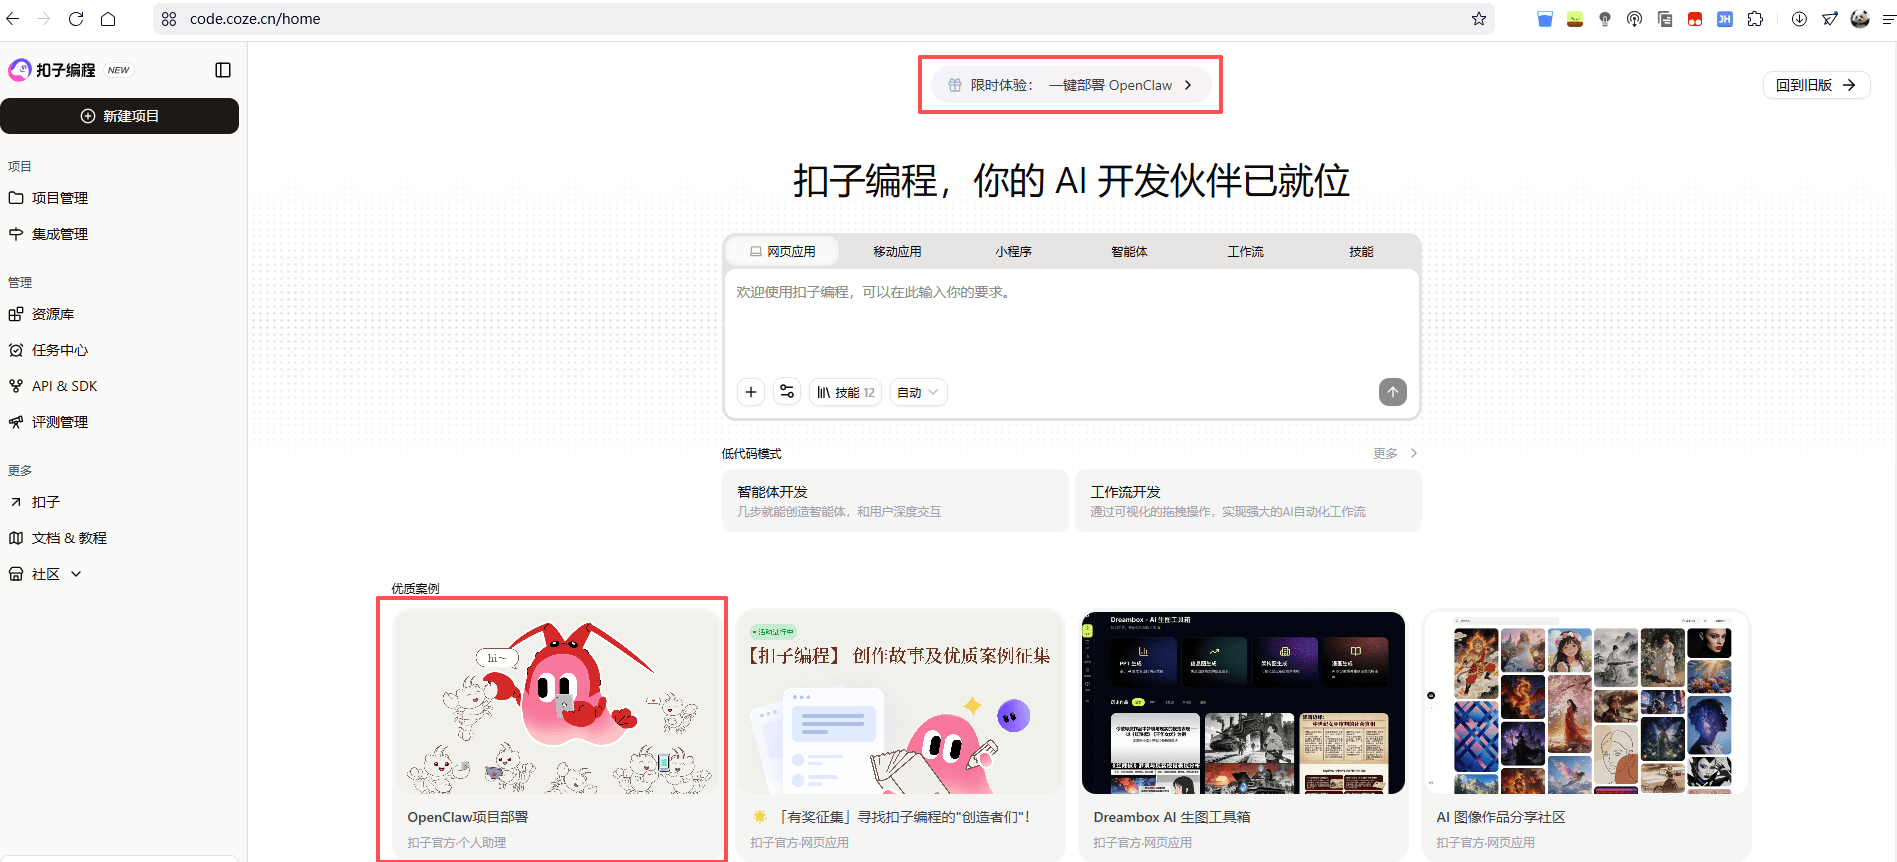Click the 回到旧版 button
This screenshot has height=862, width=1897.
[1815, 85]
